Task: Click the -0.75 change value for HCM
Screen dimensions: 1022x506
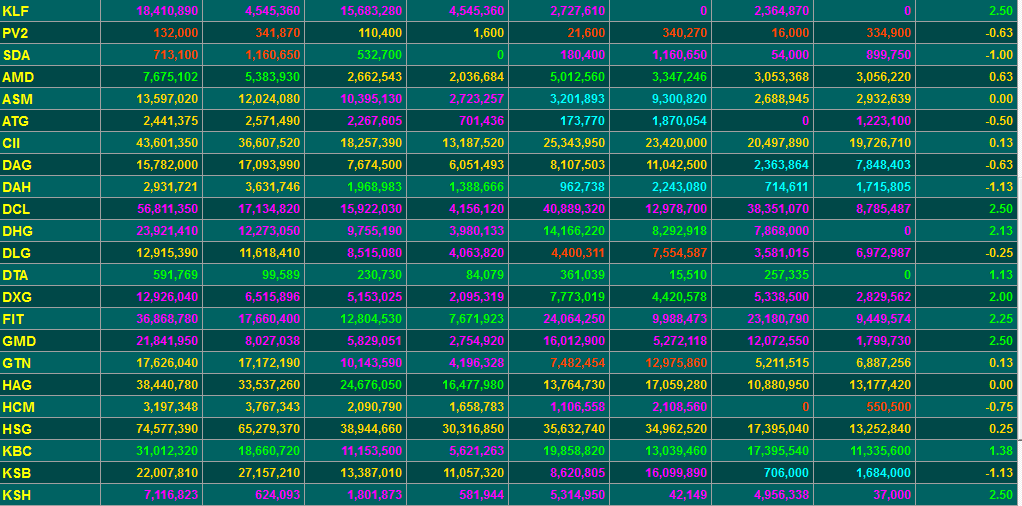Action: point(999,408)
